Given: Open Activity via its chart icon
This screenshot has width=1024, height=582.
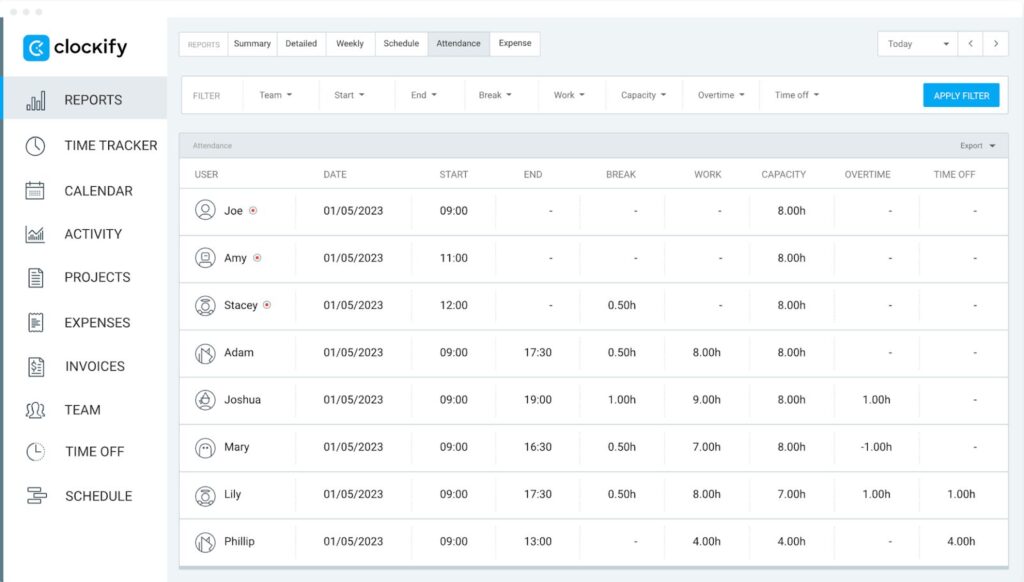Looking at the screenshot, I should [x=36, y=235].
